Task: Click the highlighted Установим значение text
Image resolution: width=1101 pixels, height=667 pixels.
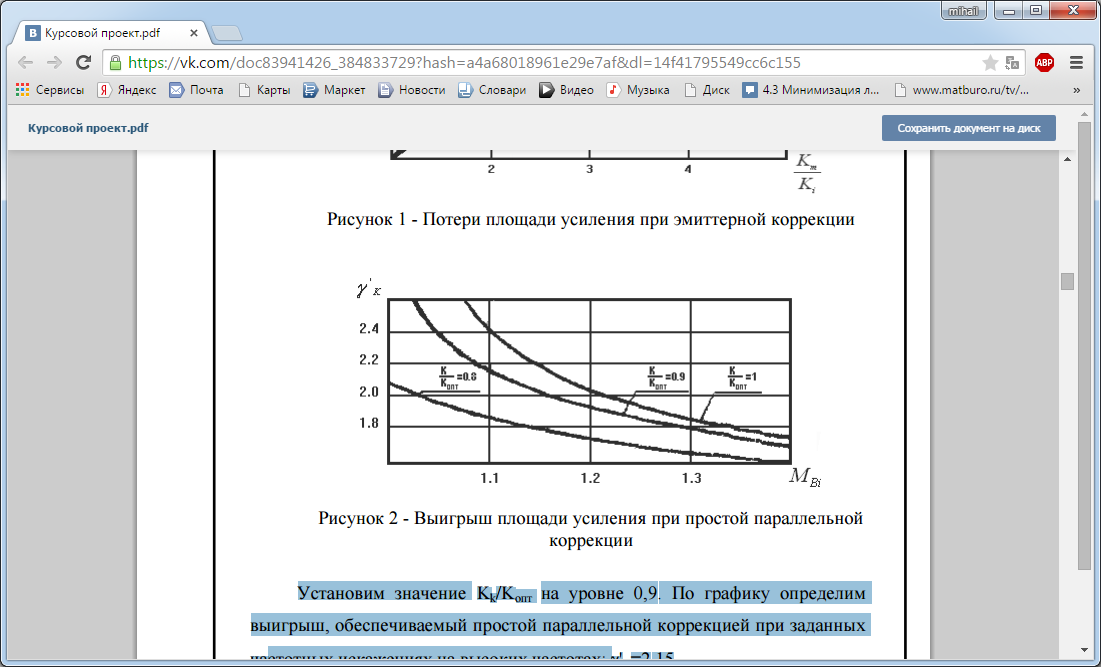Action: coord(383,593)
